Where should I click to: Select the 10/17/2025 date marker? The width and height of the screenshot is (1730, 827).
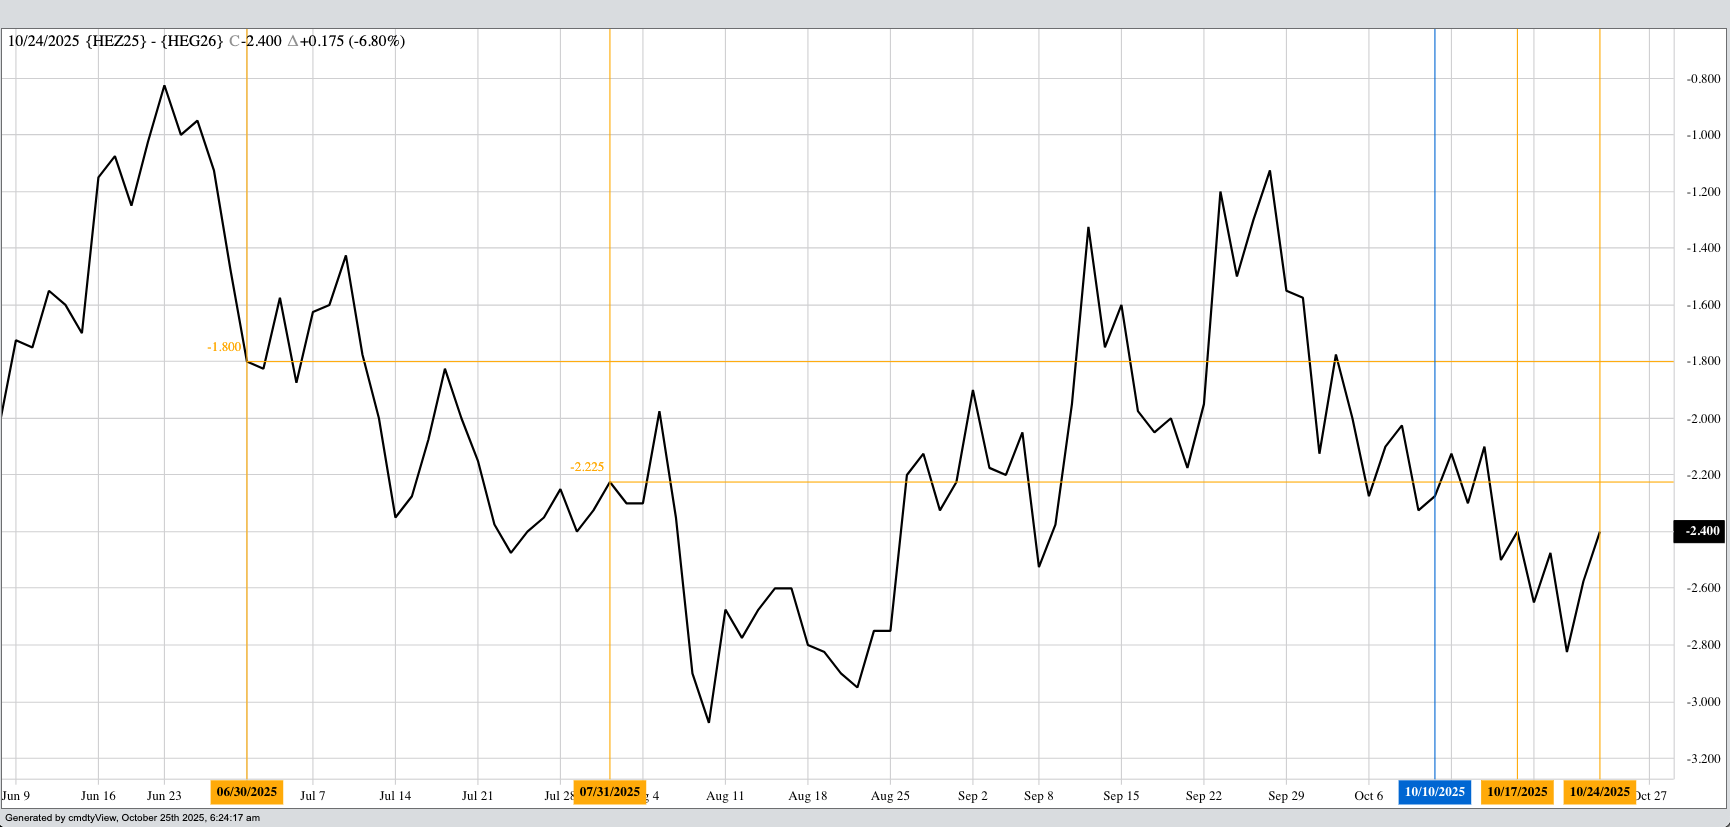coord(1517,792)
